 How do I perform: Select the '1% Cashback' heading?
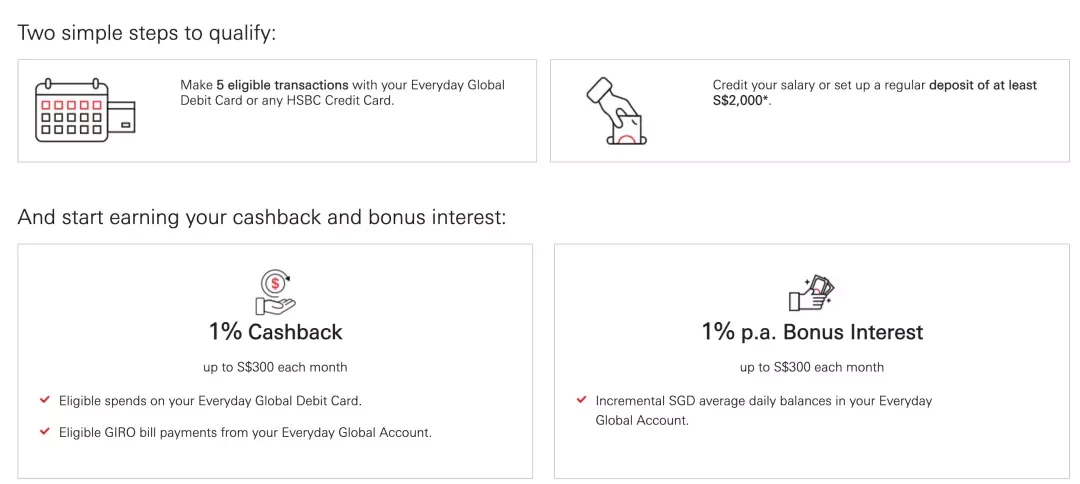pyautogui.click(x=276, y=332)
